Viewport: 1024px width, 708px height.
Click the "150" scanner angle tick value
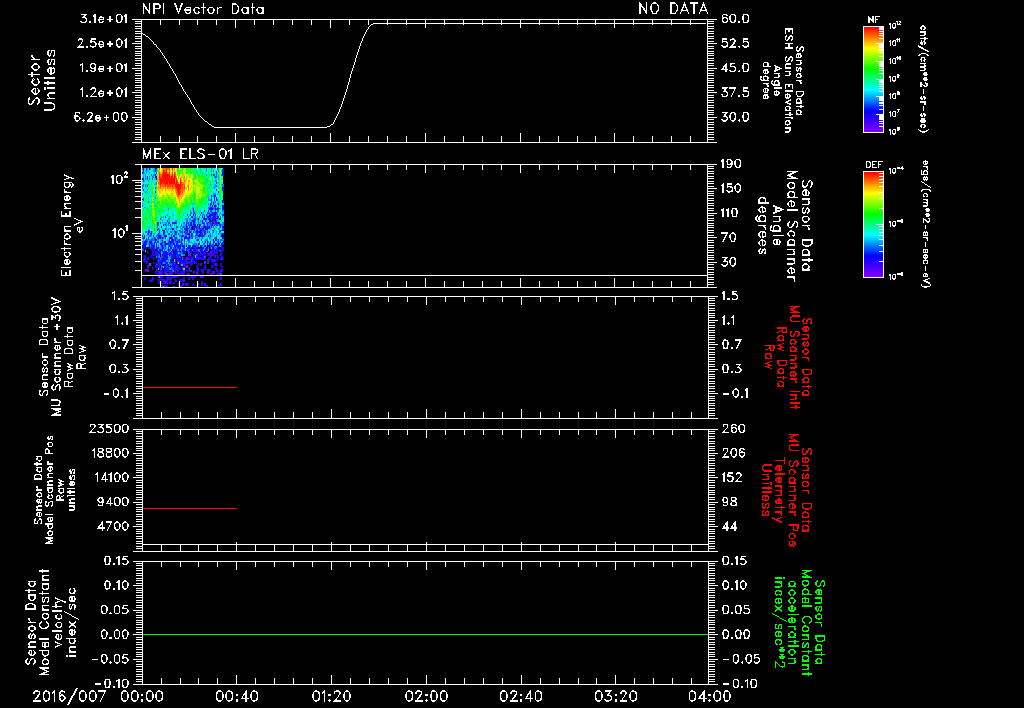[x=731, y=188]
